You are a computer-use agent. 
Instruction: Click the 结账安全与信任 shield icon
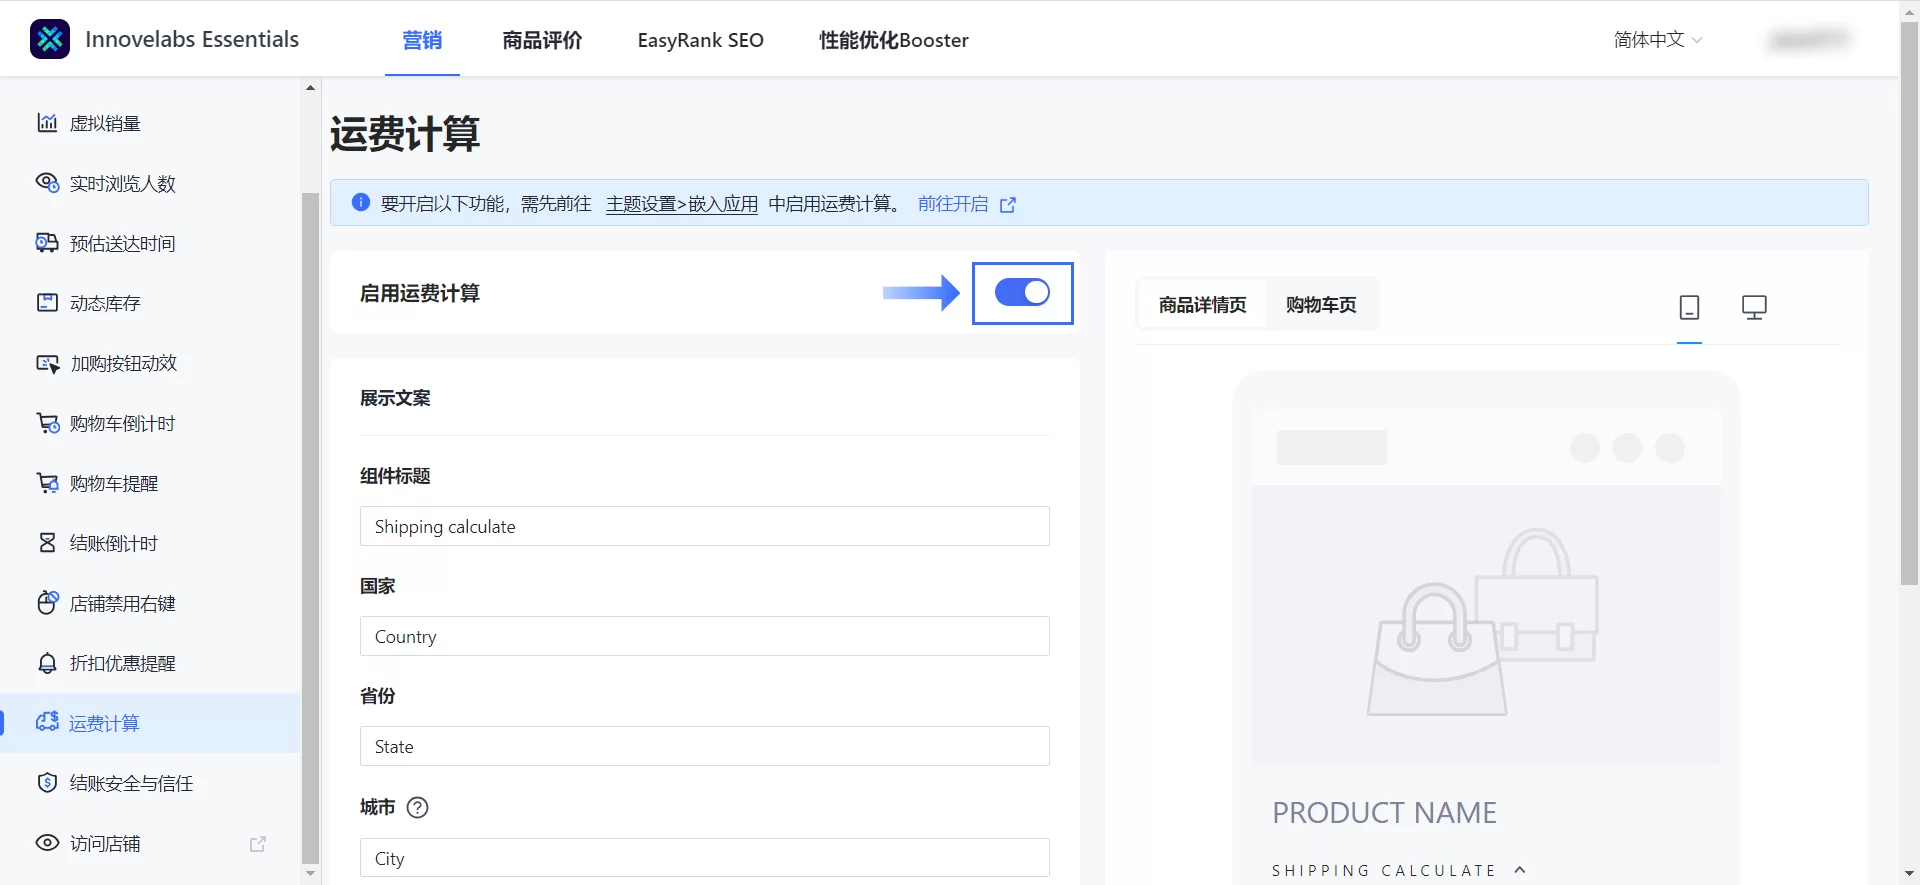pyautogui.click(x=47, y=783)
